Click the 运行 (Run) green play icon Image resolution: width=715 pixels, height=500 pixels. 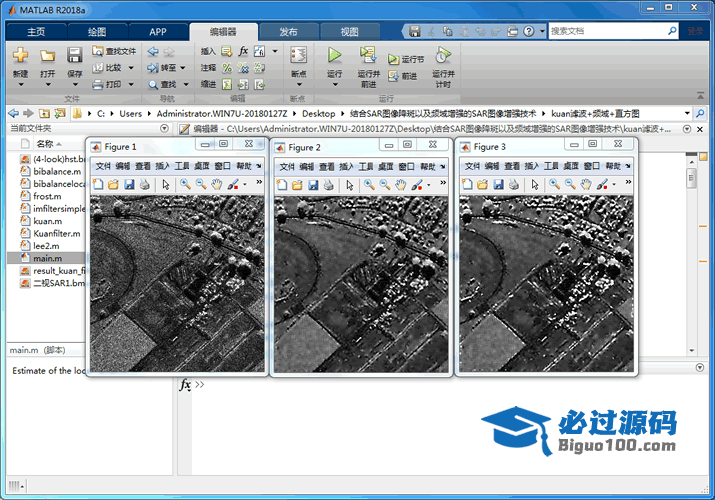click(x=334, y=55)
